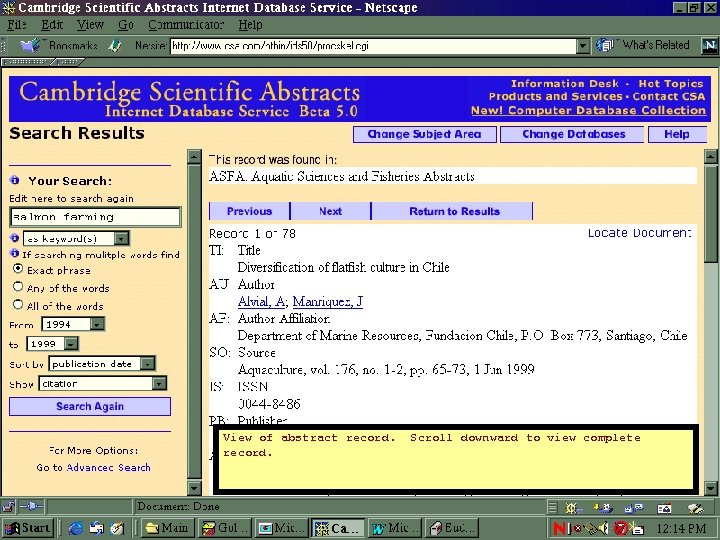Viewport: 720px width, 540px height.
Task: Open the Go menu
Action: (126, 24)
